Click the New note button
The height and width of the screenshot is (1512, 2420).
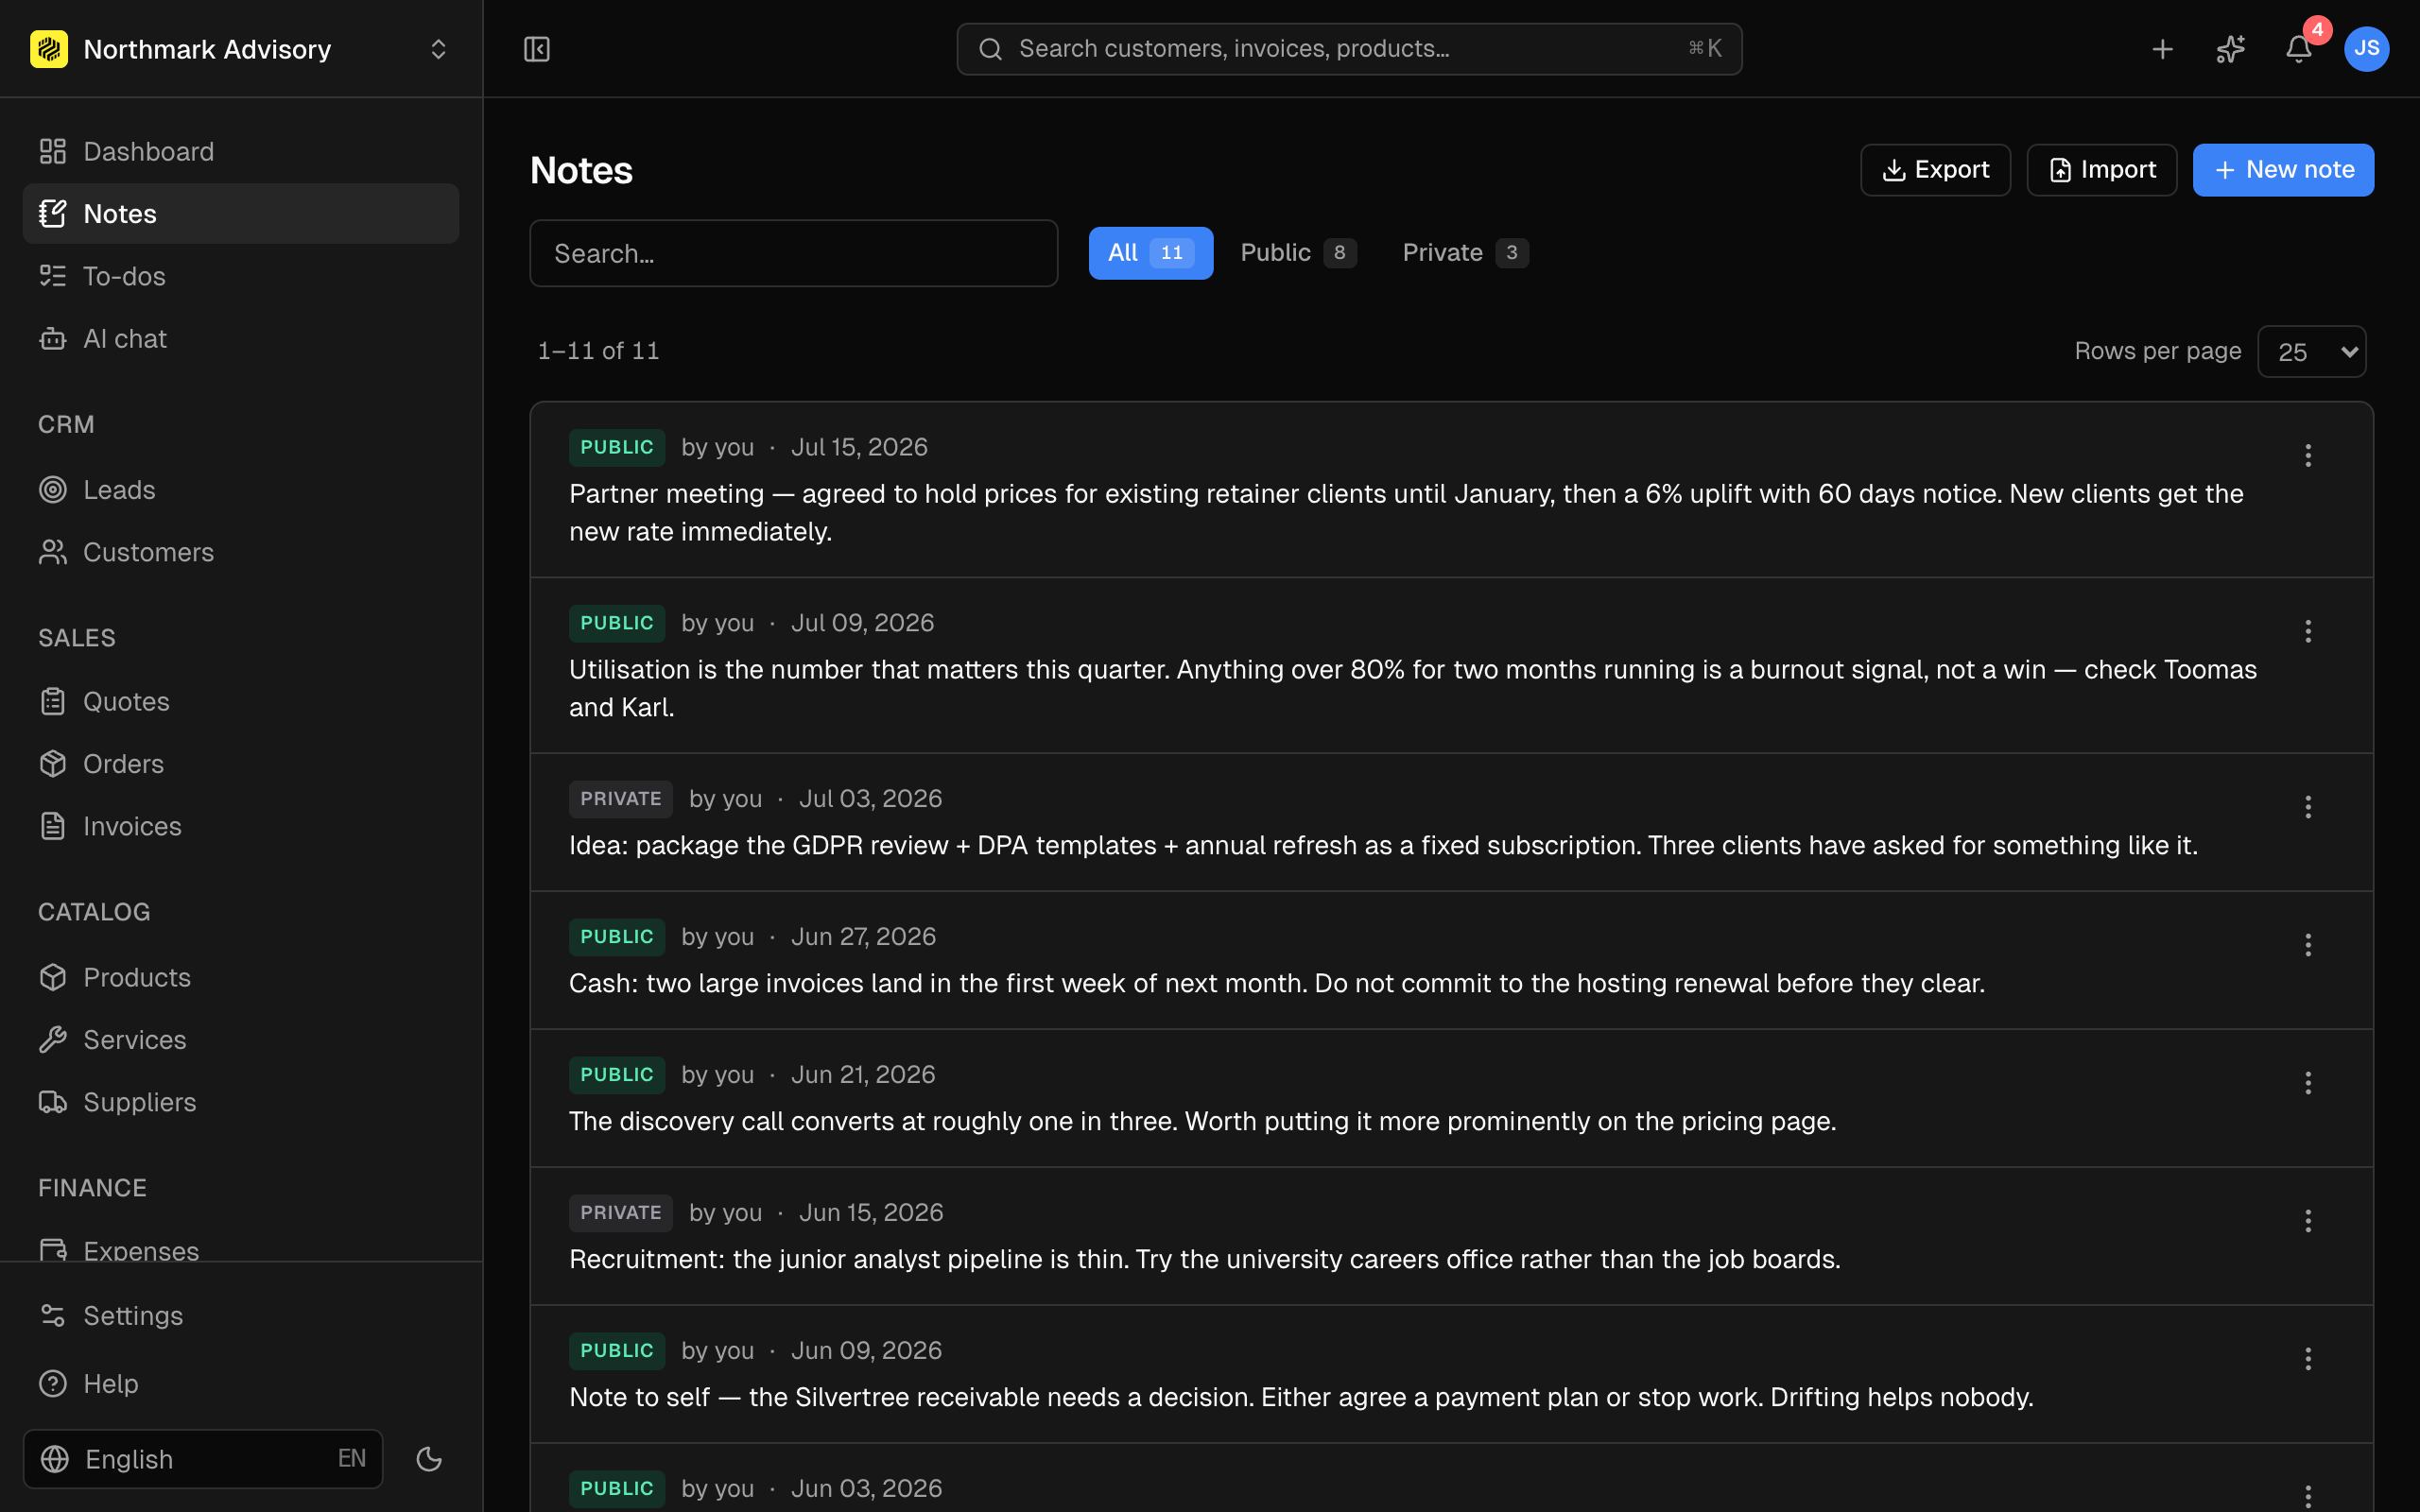click(x=2283, y=170)
